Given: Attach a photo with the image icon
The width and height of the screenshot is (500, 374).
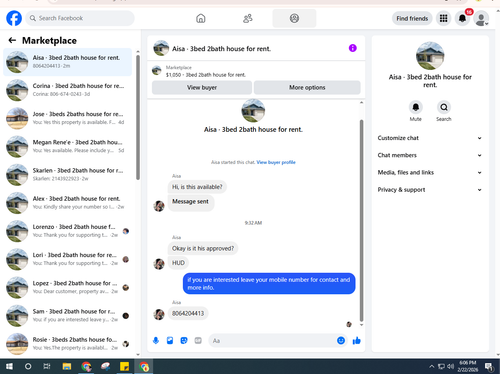Looking at the screenshot, I should tap(170, 340).
